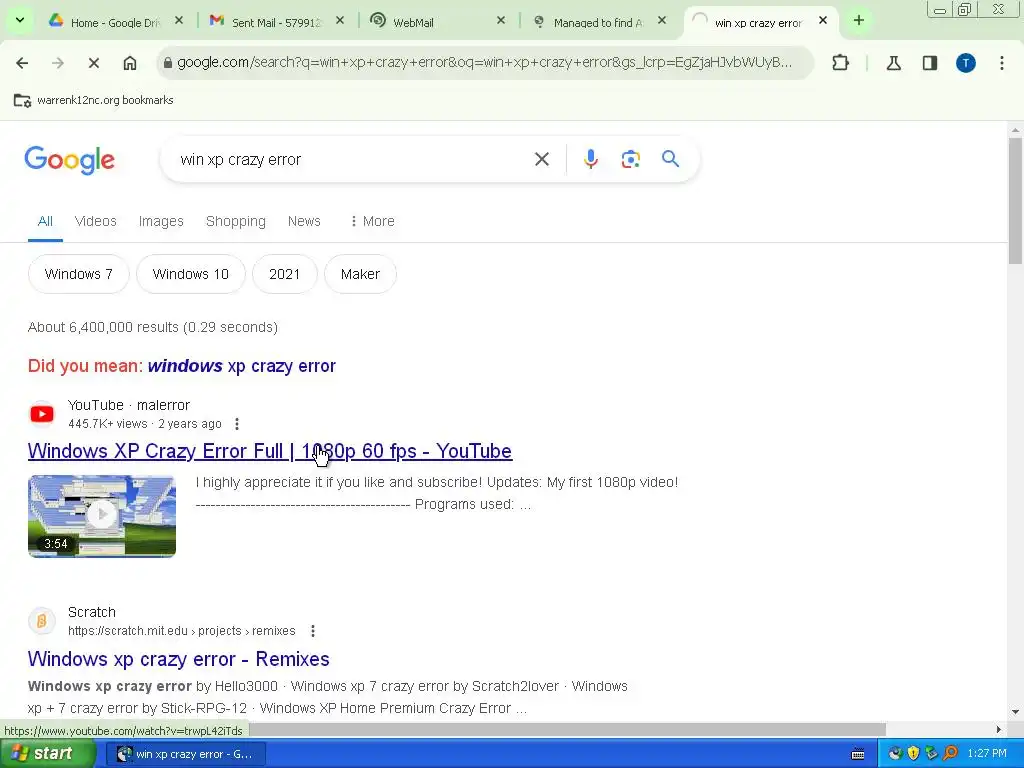The image size is (1024, 768).
Task: Open the Chrome Labs flask icon
Action: [893, 63]
